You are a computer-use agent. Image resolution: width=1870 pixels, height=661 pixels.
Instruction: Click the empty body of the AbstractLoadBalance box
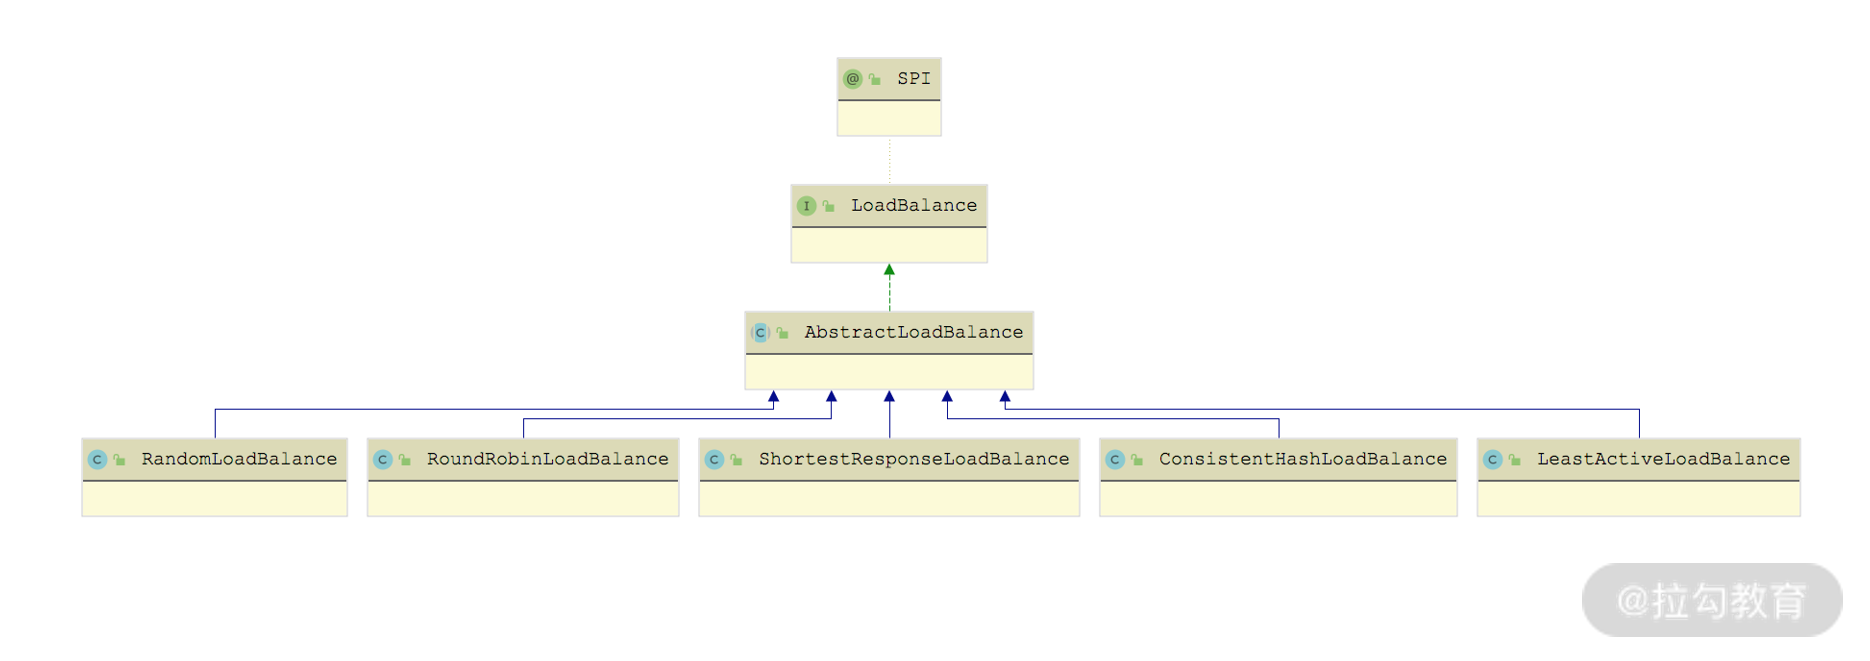point(889,372)
